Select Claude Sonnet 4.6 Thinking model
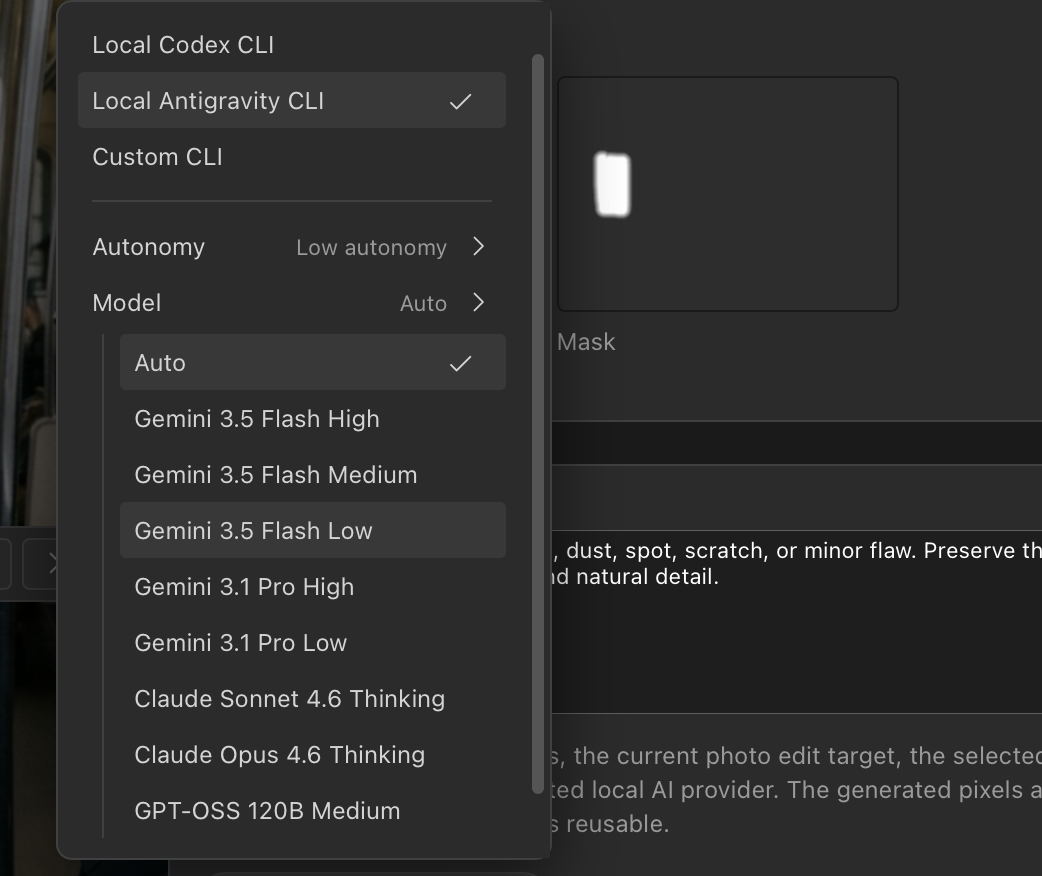This screenshot has height=876, width=1042. click(x=312, y=699)
